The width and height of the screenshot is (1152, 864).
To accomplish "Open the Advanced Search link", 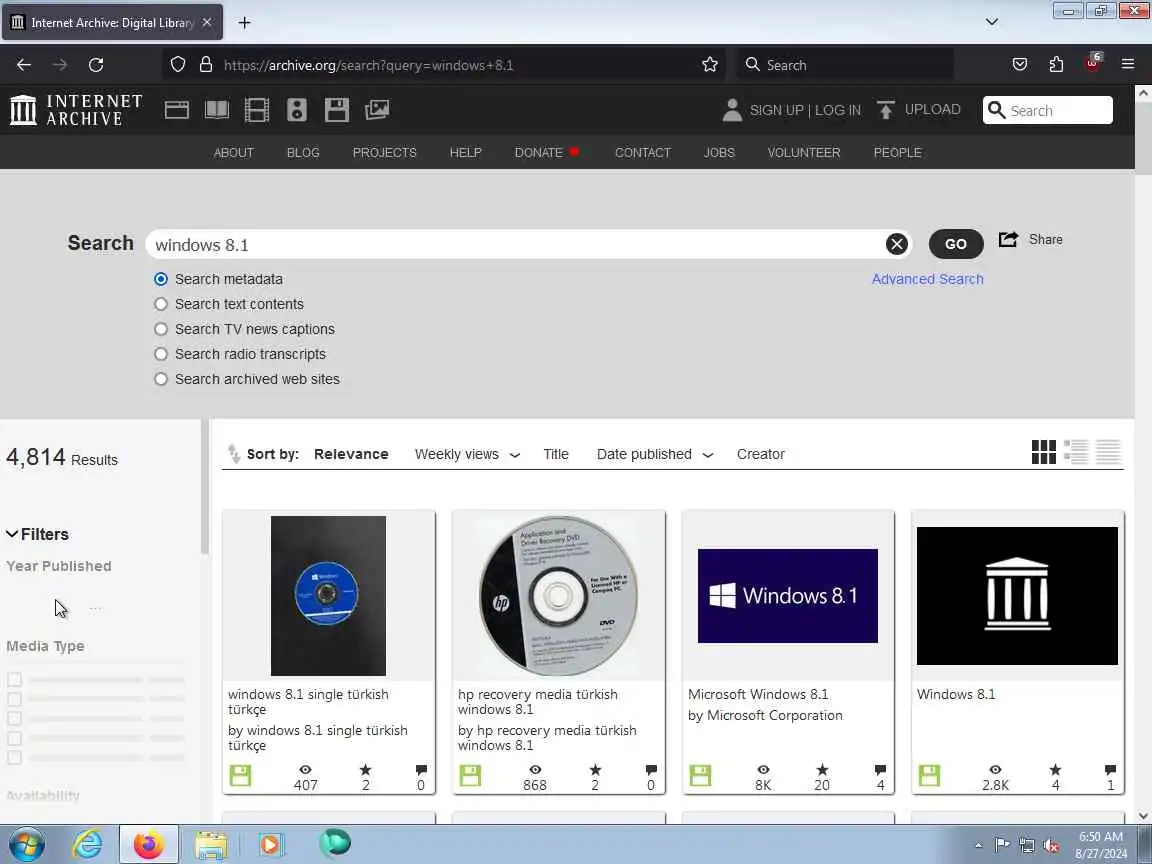I will pos(927,279).
